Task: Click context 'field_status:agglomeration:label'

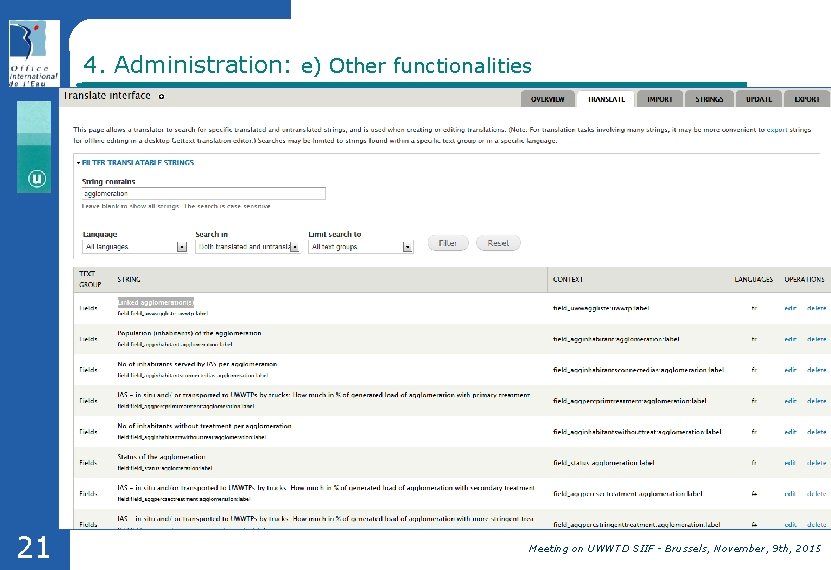Action: pos(604,462)
